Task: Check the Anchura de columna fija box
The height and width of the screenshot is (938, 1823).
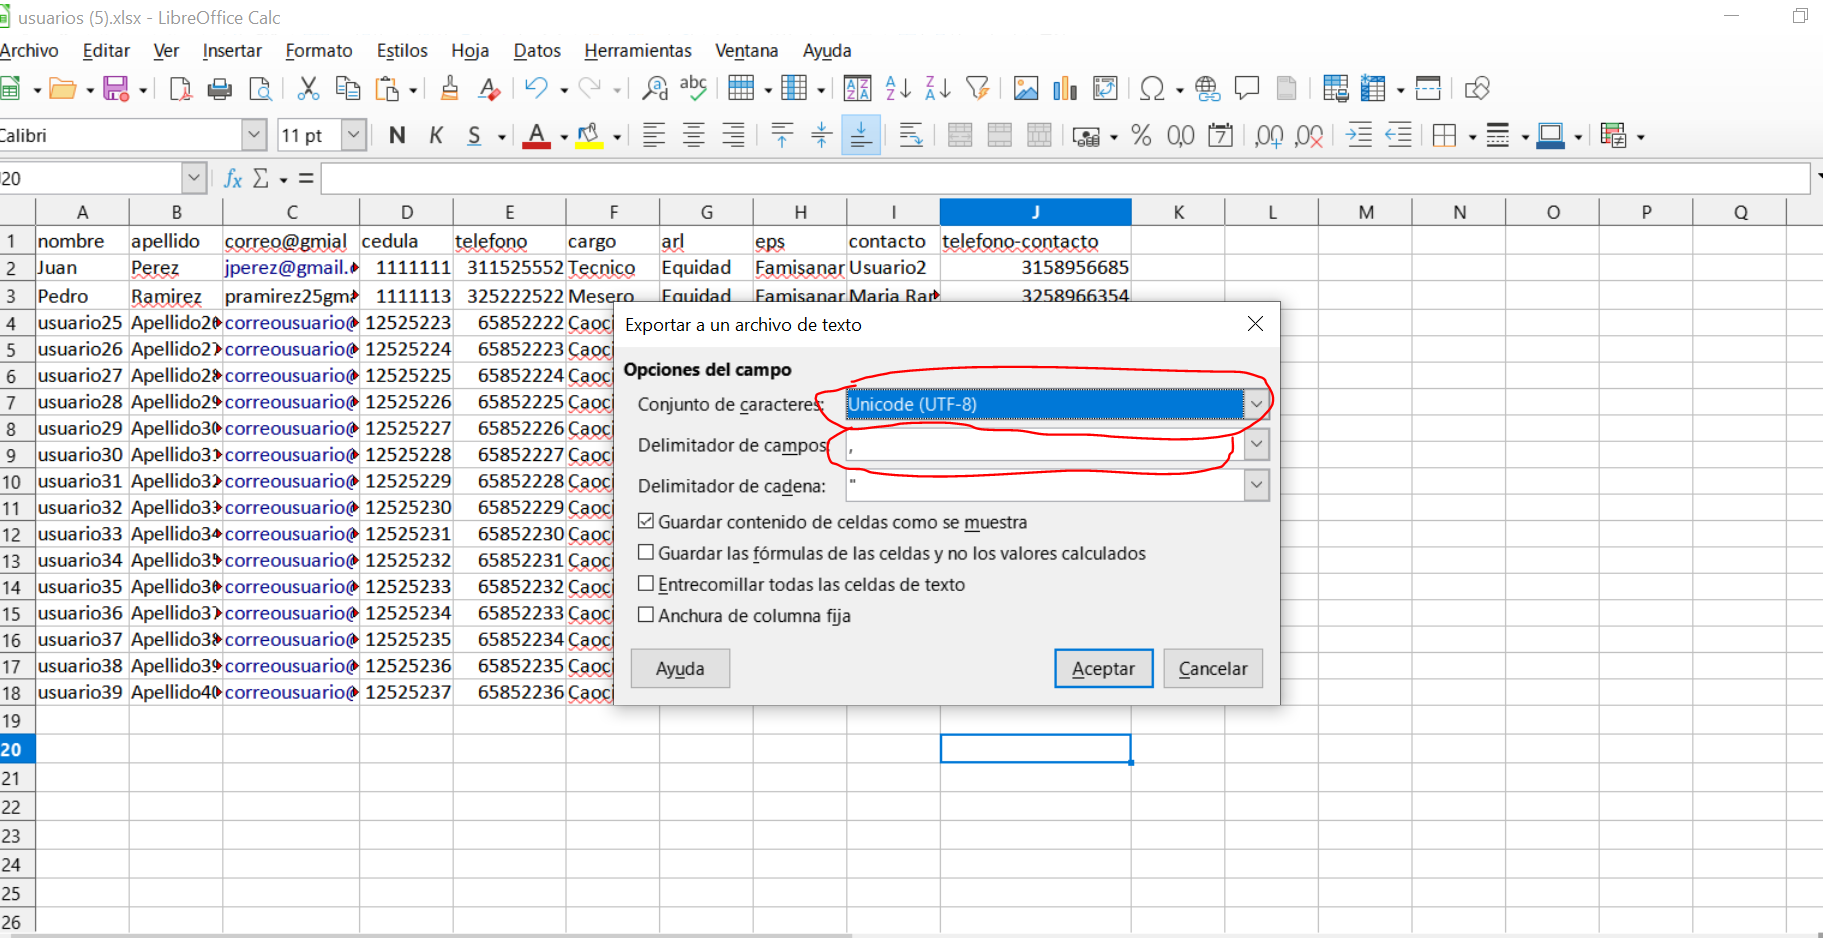Action: [646, 615]
